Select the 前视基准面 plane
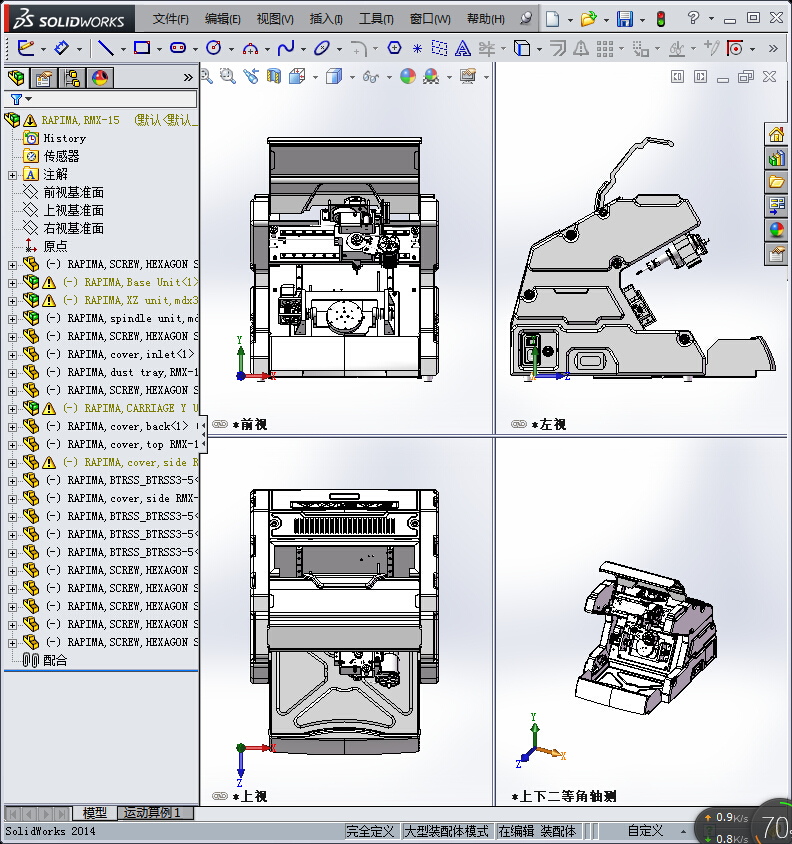792x844 pixels. [x=73, y=192]
